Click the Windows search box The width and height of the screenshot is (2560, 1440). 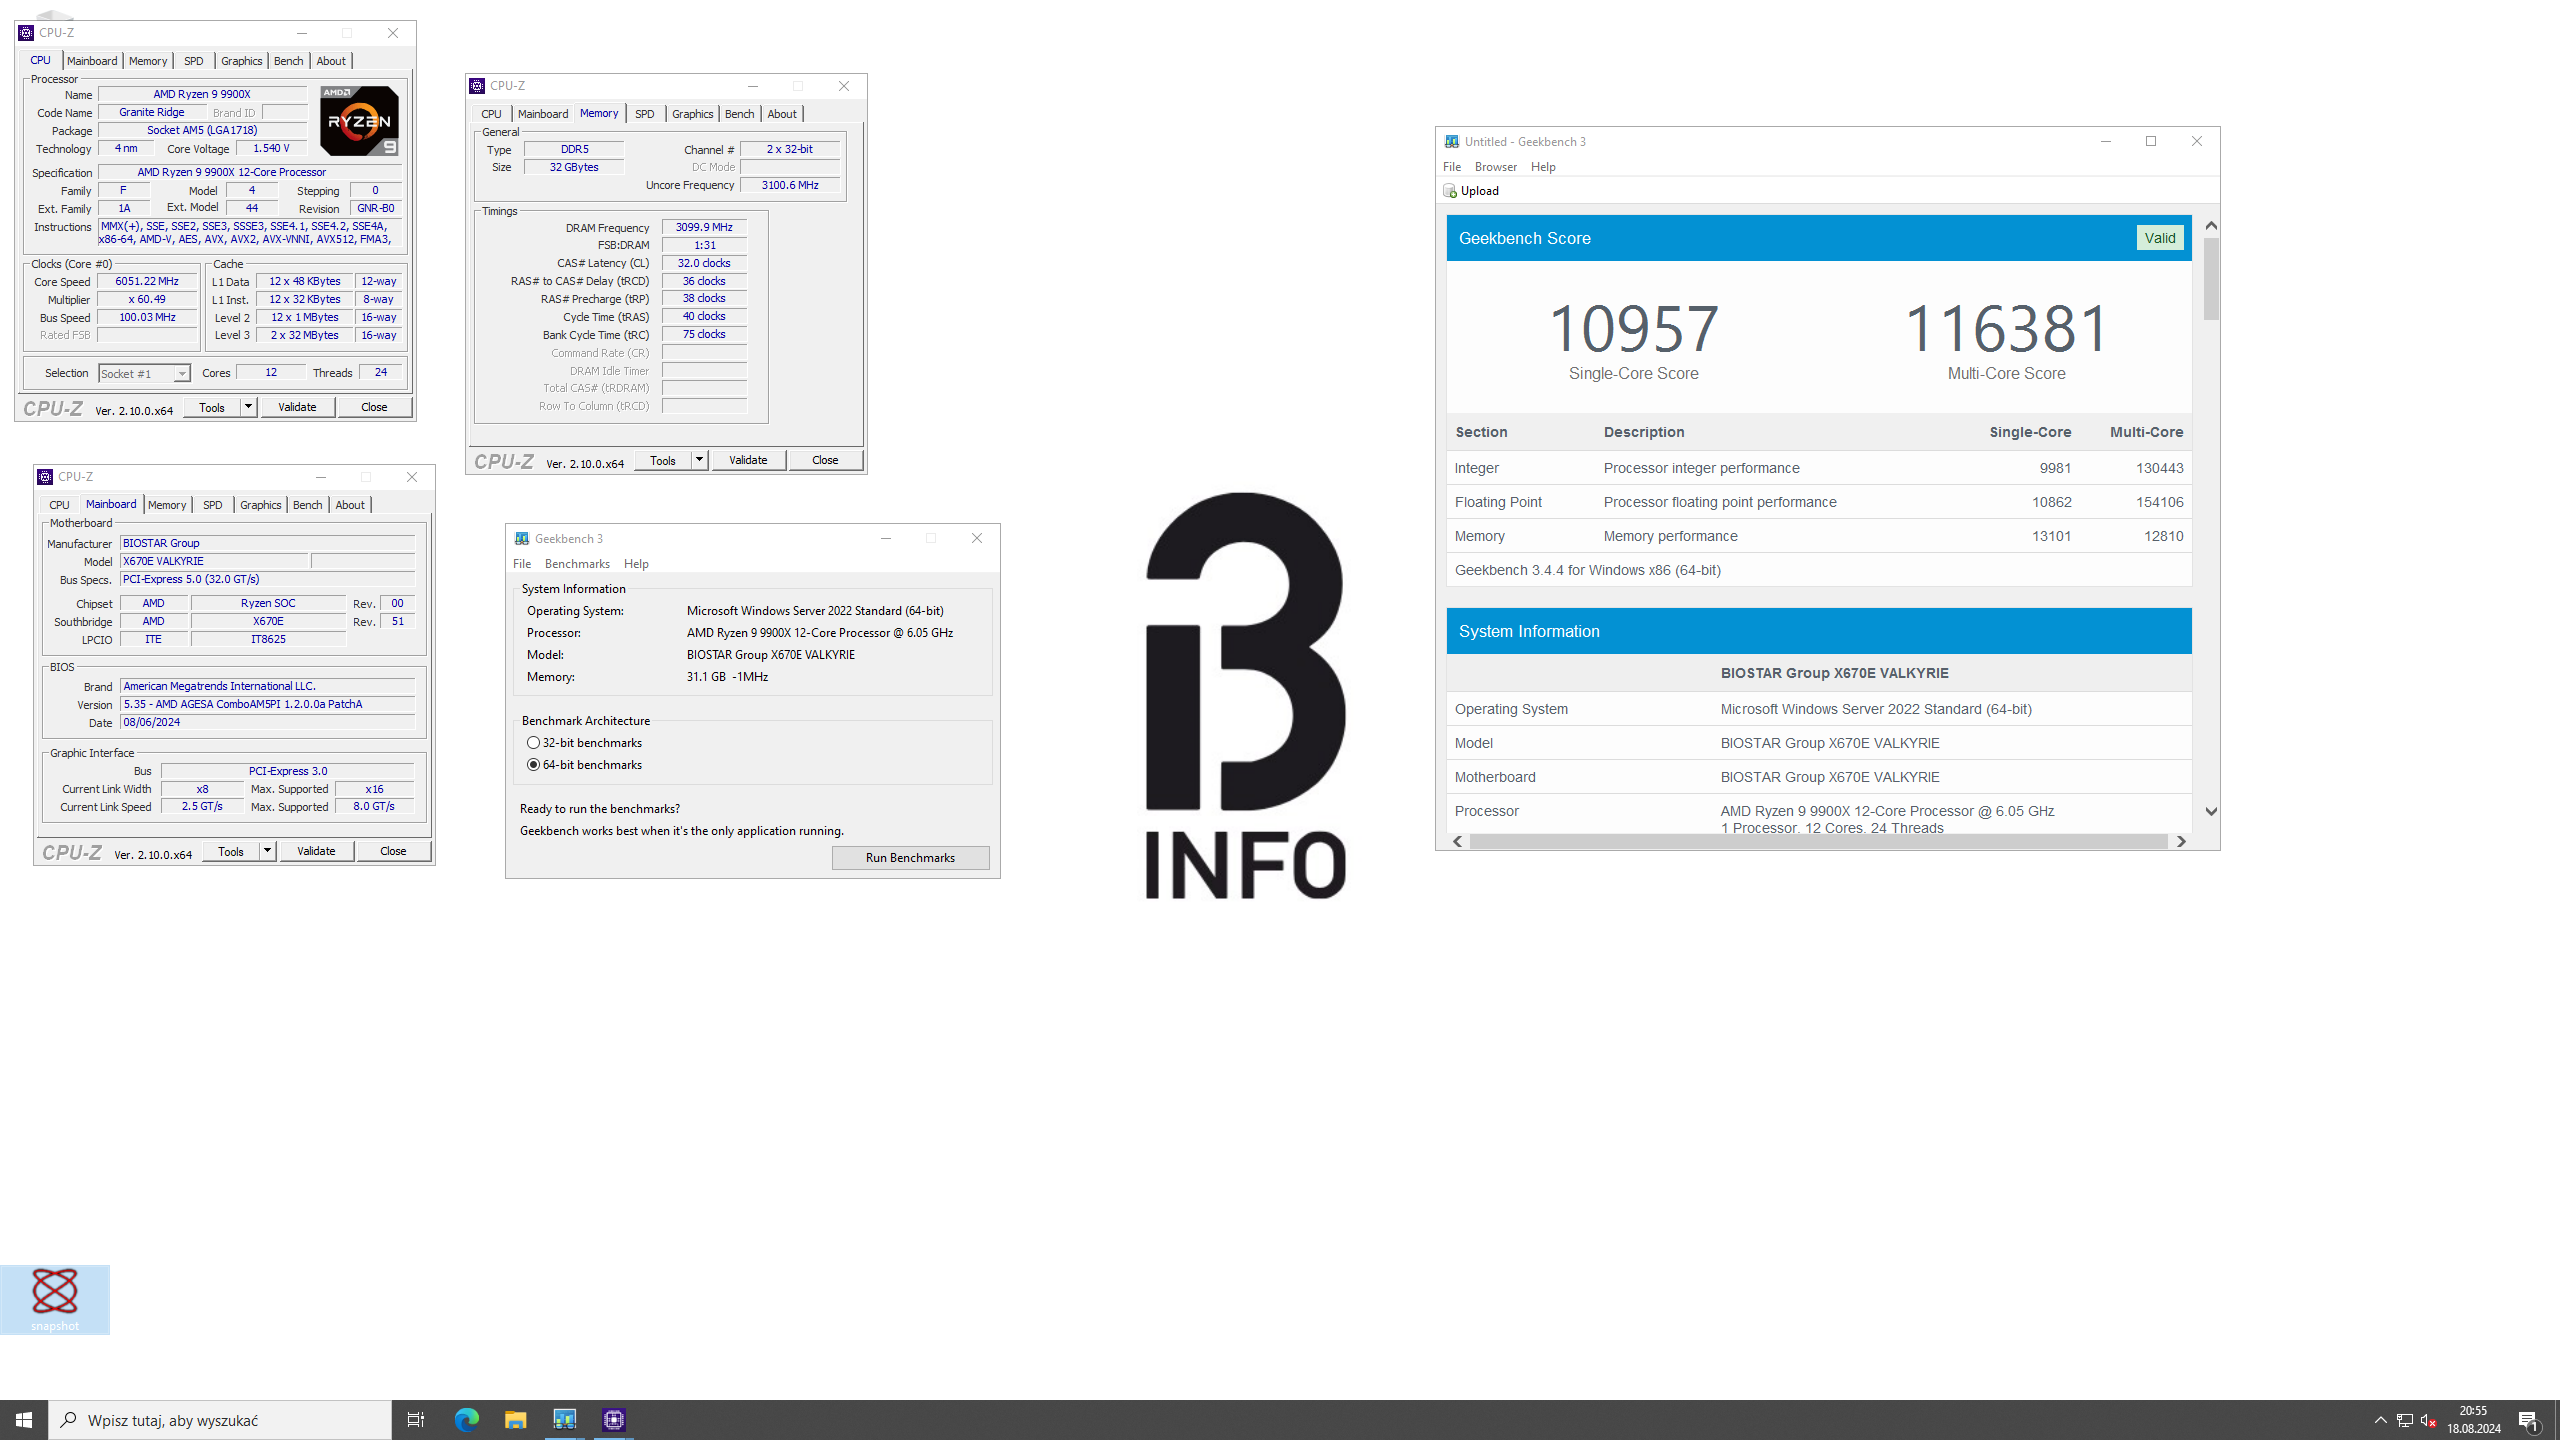(x=220, y=1419)
